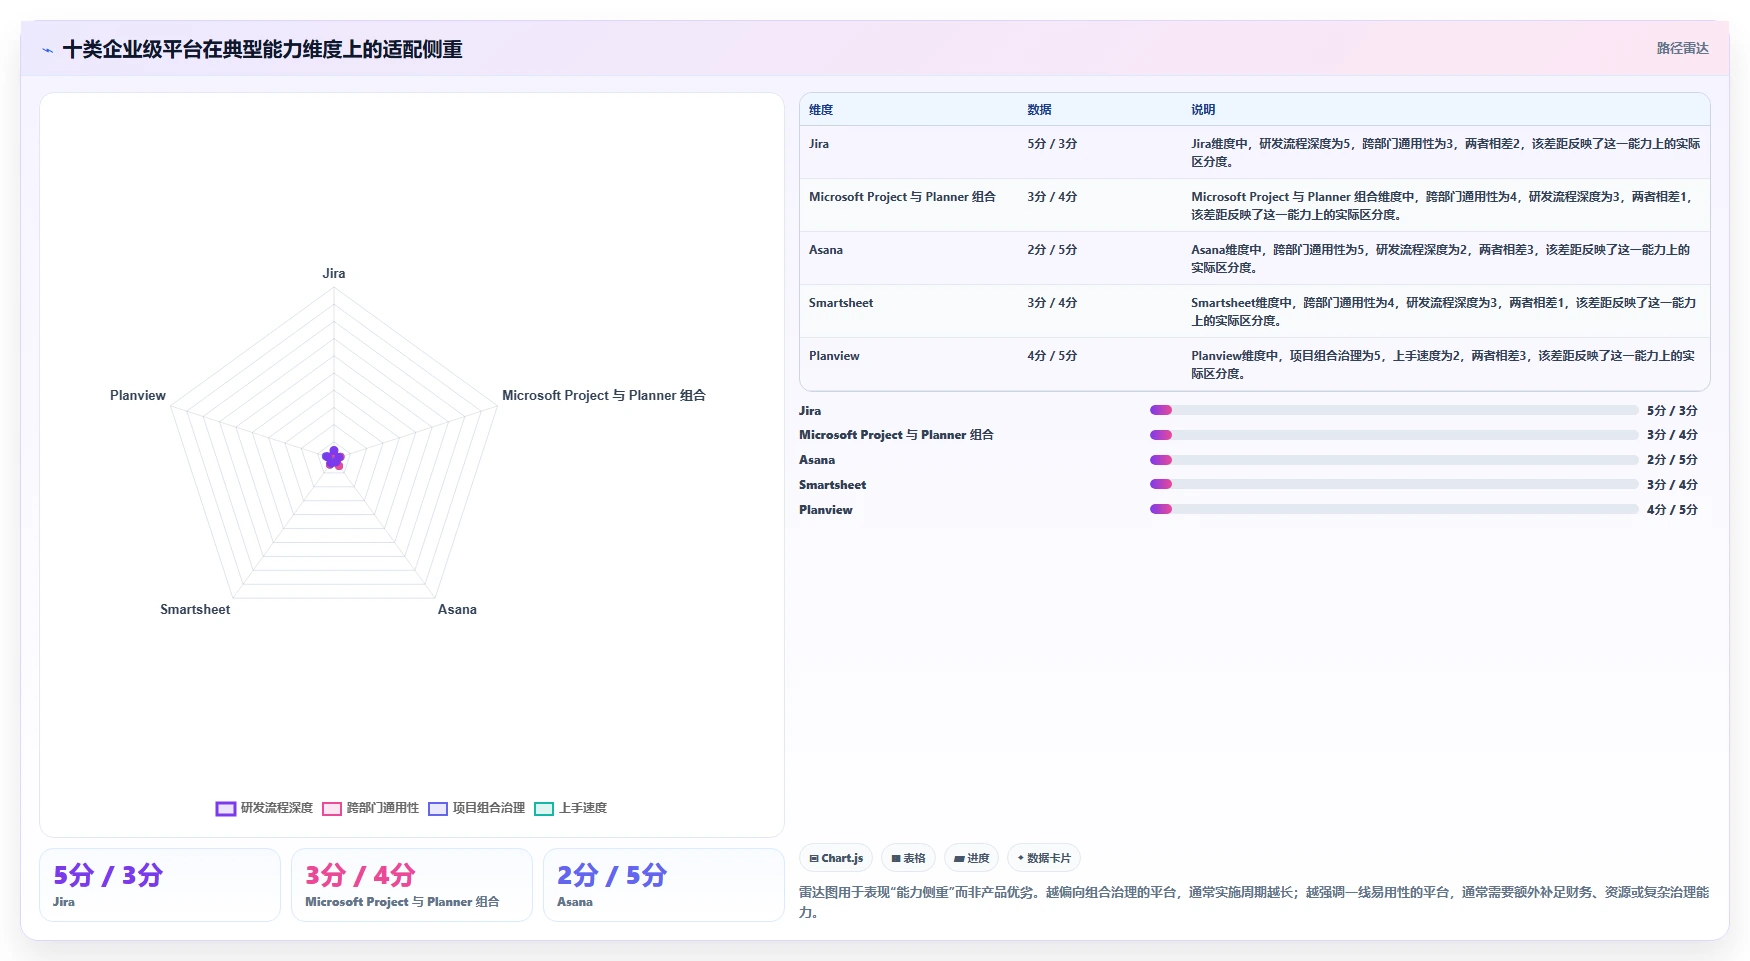1750x961 pixels.
Task: Click the 说明 table column header
Action: pos(1203,110)
